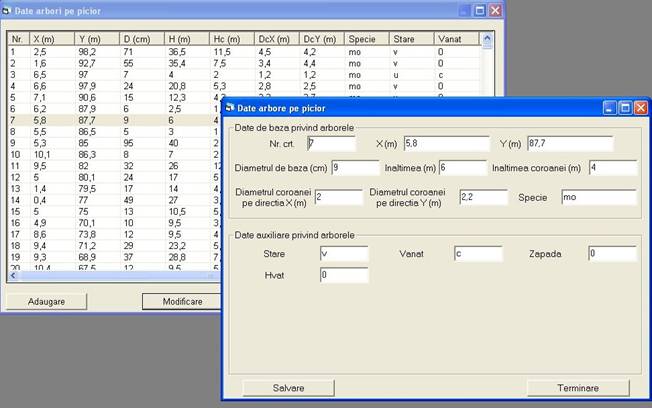
Task: Select row 1 in the tree table
Action: [244, 52]
